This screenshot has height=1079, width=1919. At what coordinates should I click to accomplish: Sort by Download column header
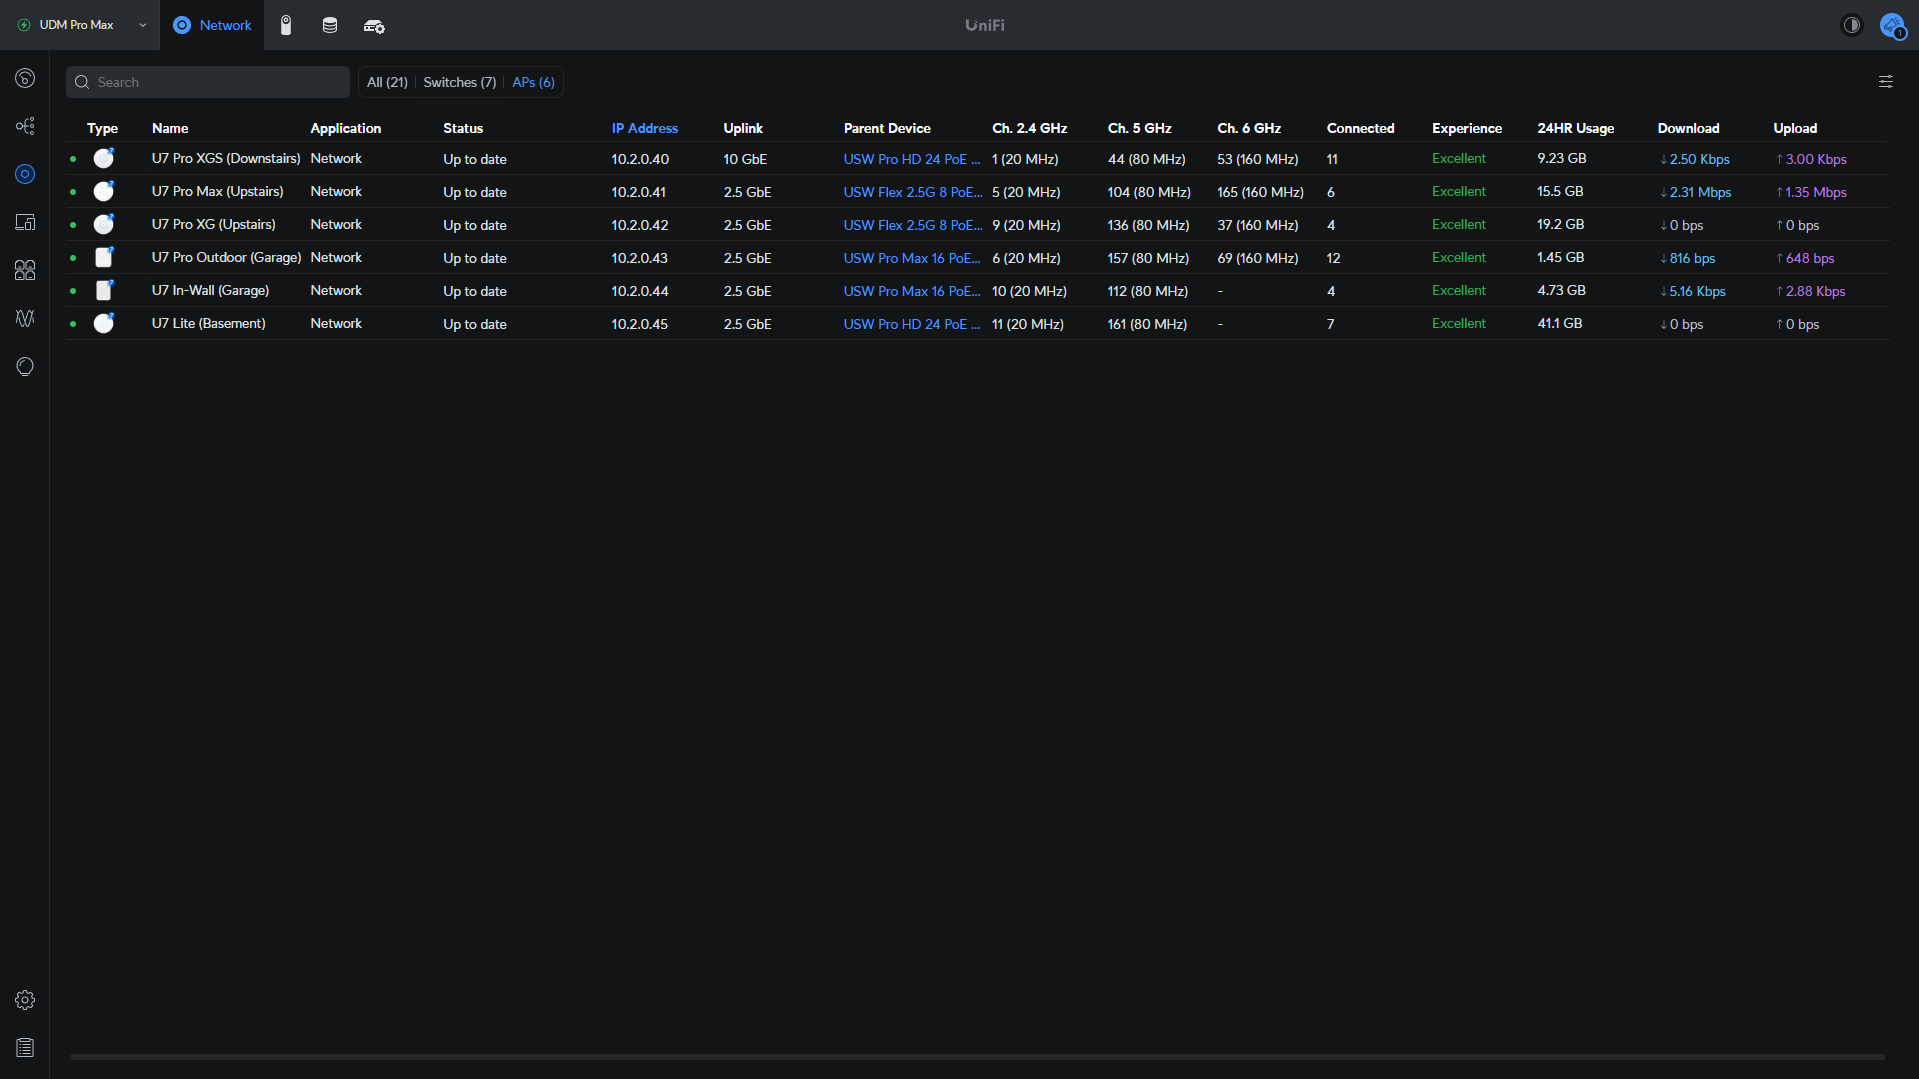(x=1688, y=128)
